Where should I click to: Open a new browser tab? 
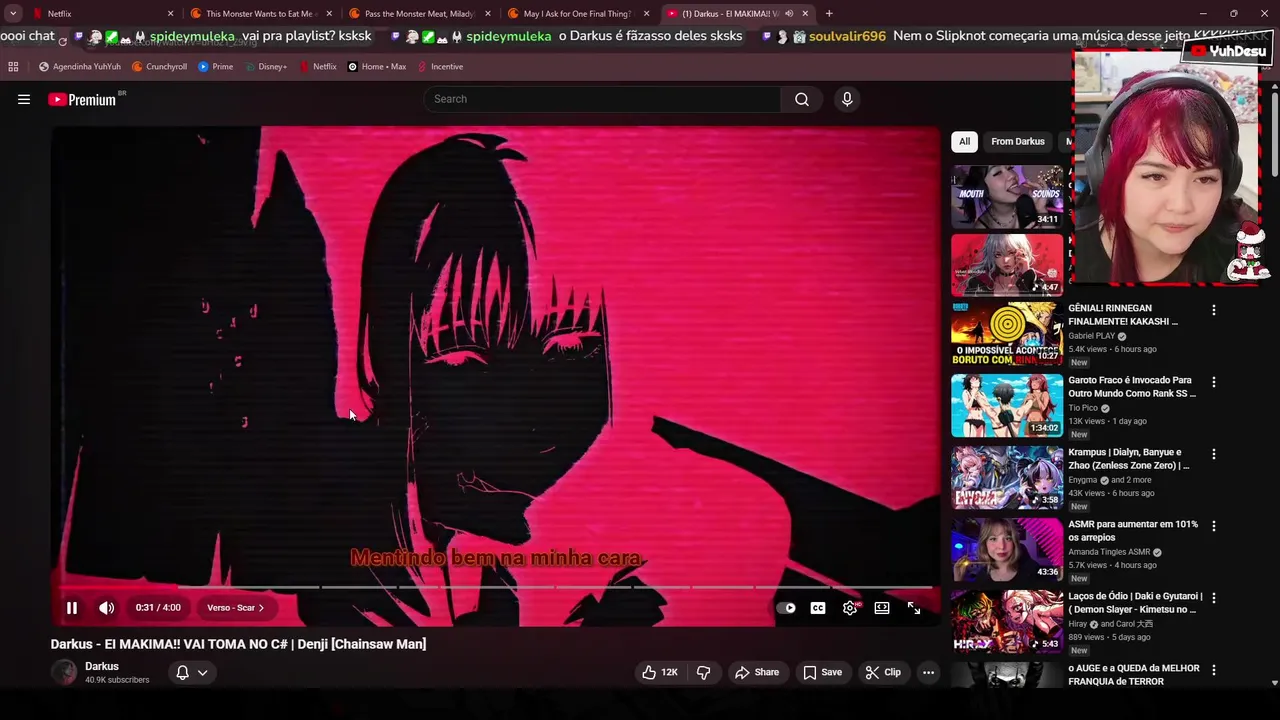tap(829, 14)
